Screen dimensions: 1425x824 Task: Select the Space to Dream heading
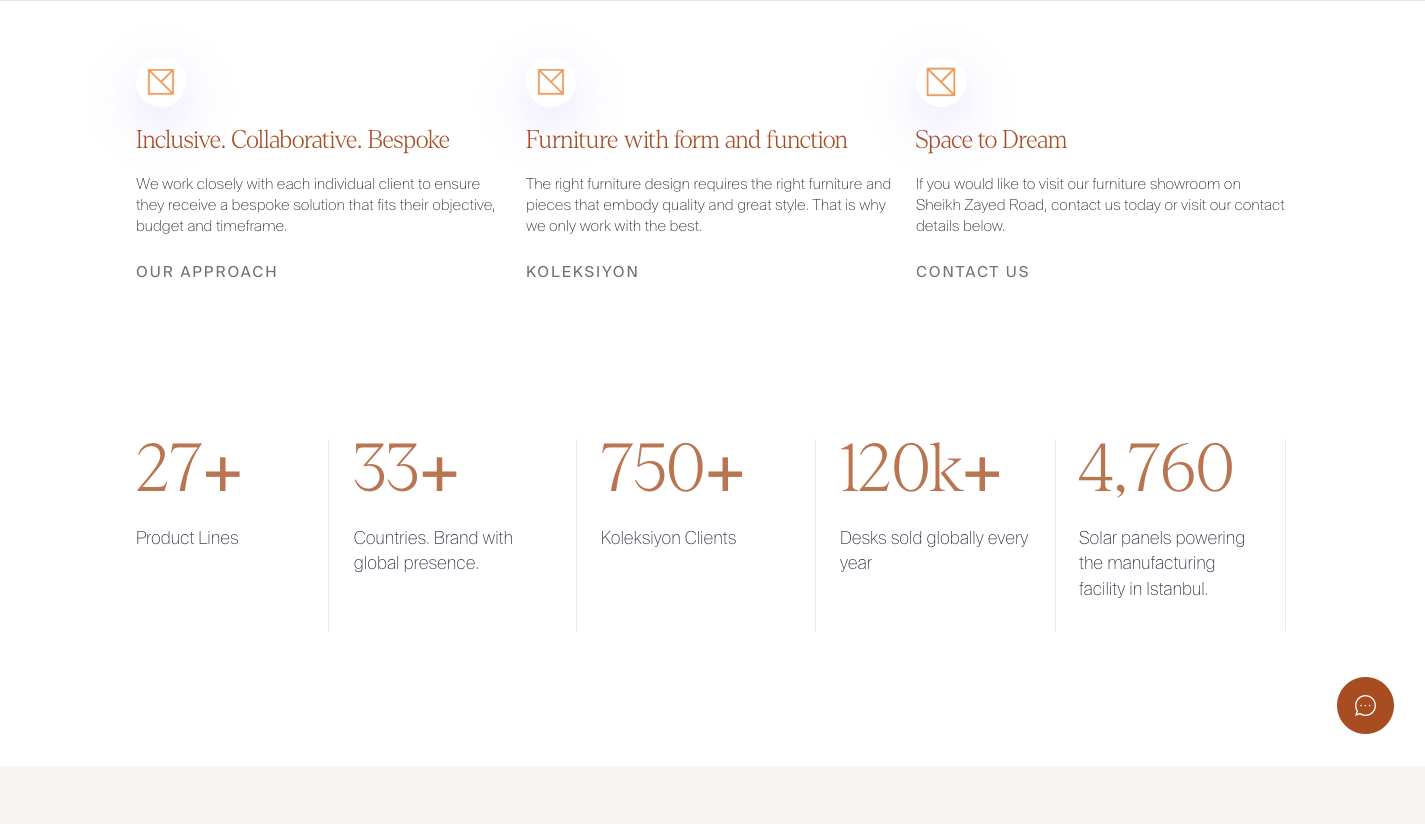[991, 140]
